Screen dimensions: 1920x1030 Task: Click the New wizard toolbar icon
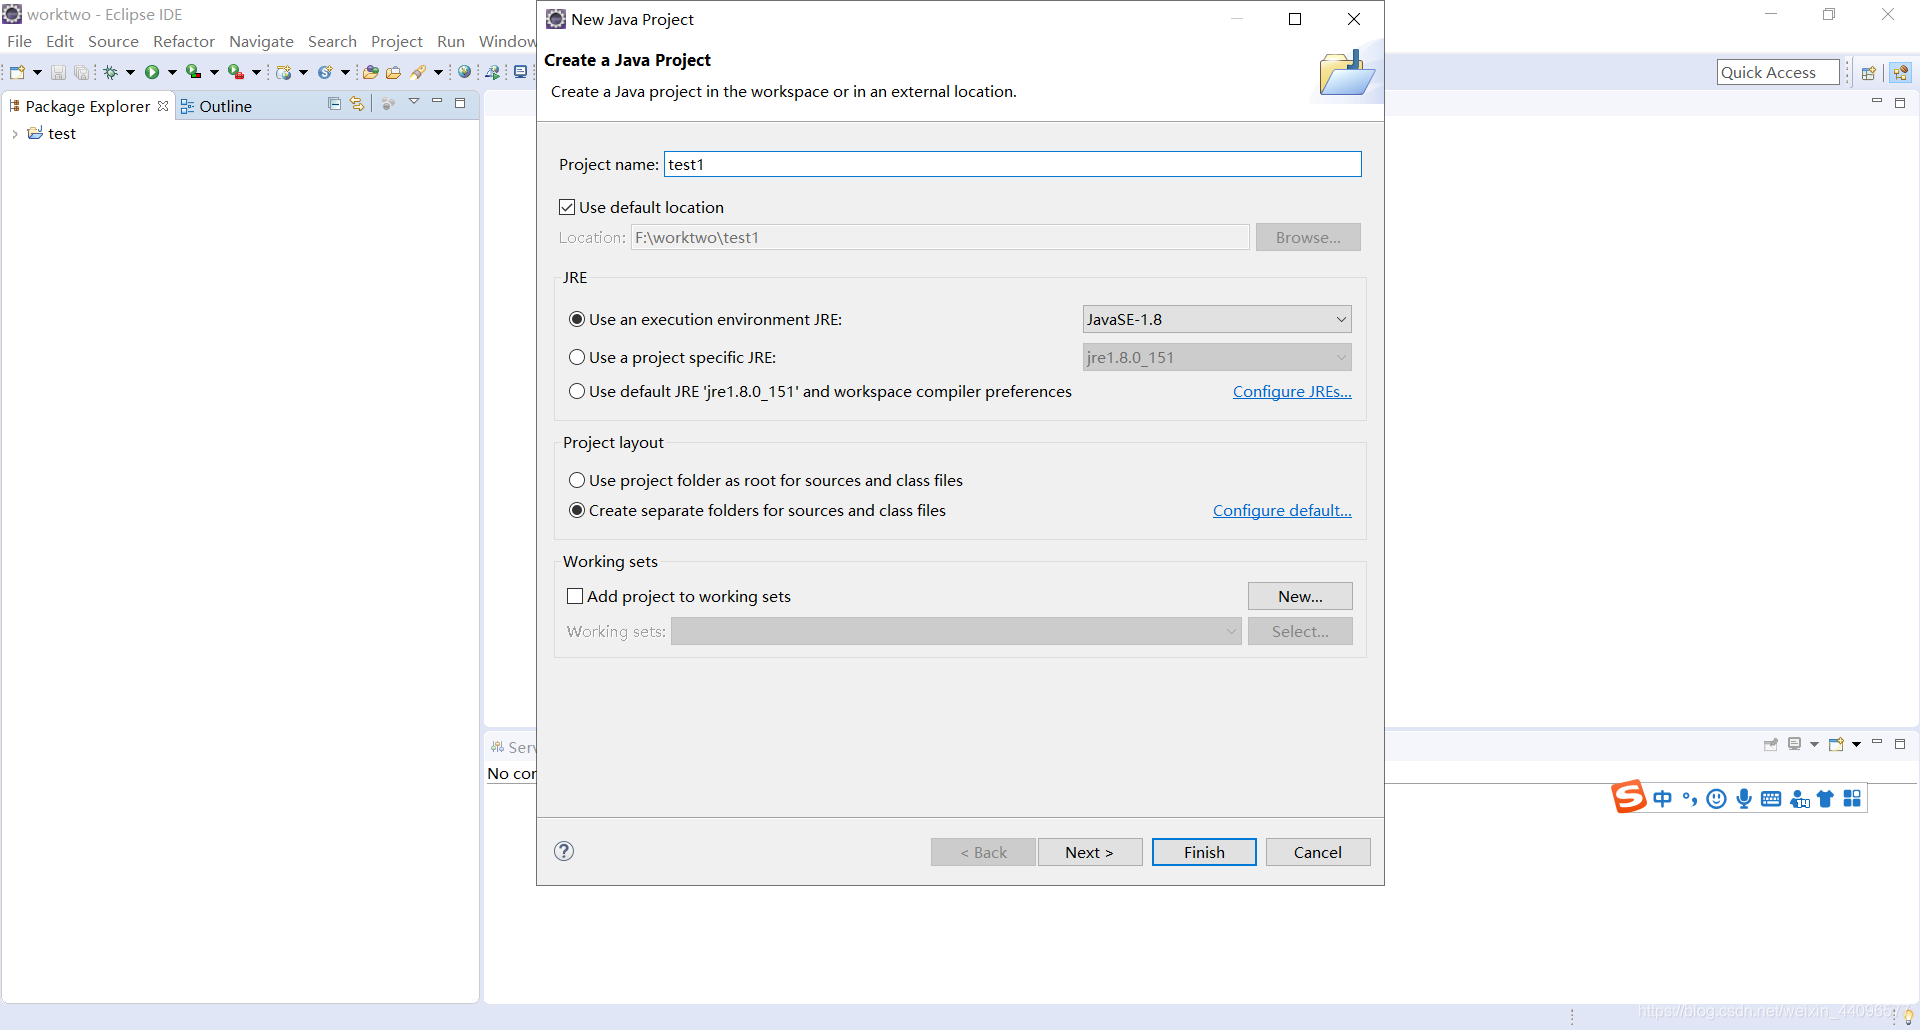pos(17,72)
